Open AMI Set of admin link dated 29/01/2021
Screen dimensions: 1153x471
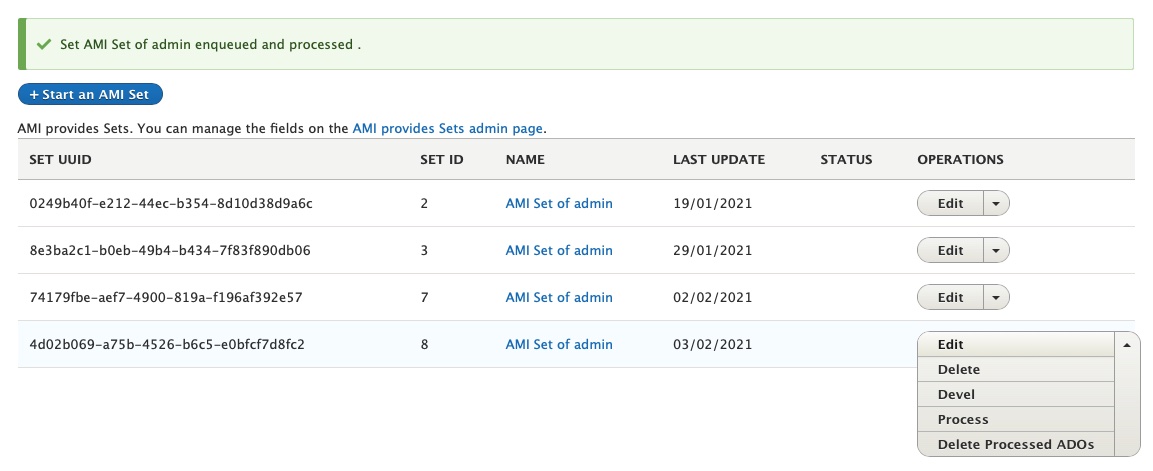point(559,251)
